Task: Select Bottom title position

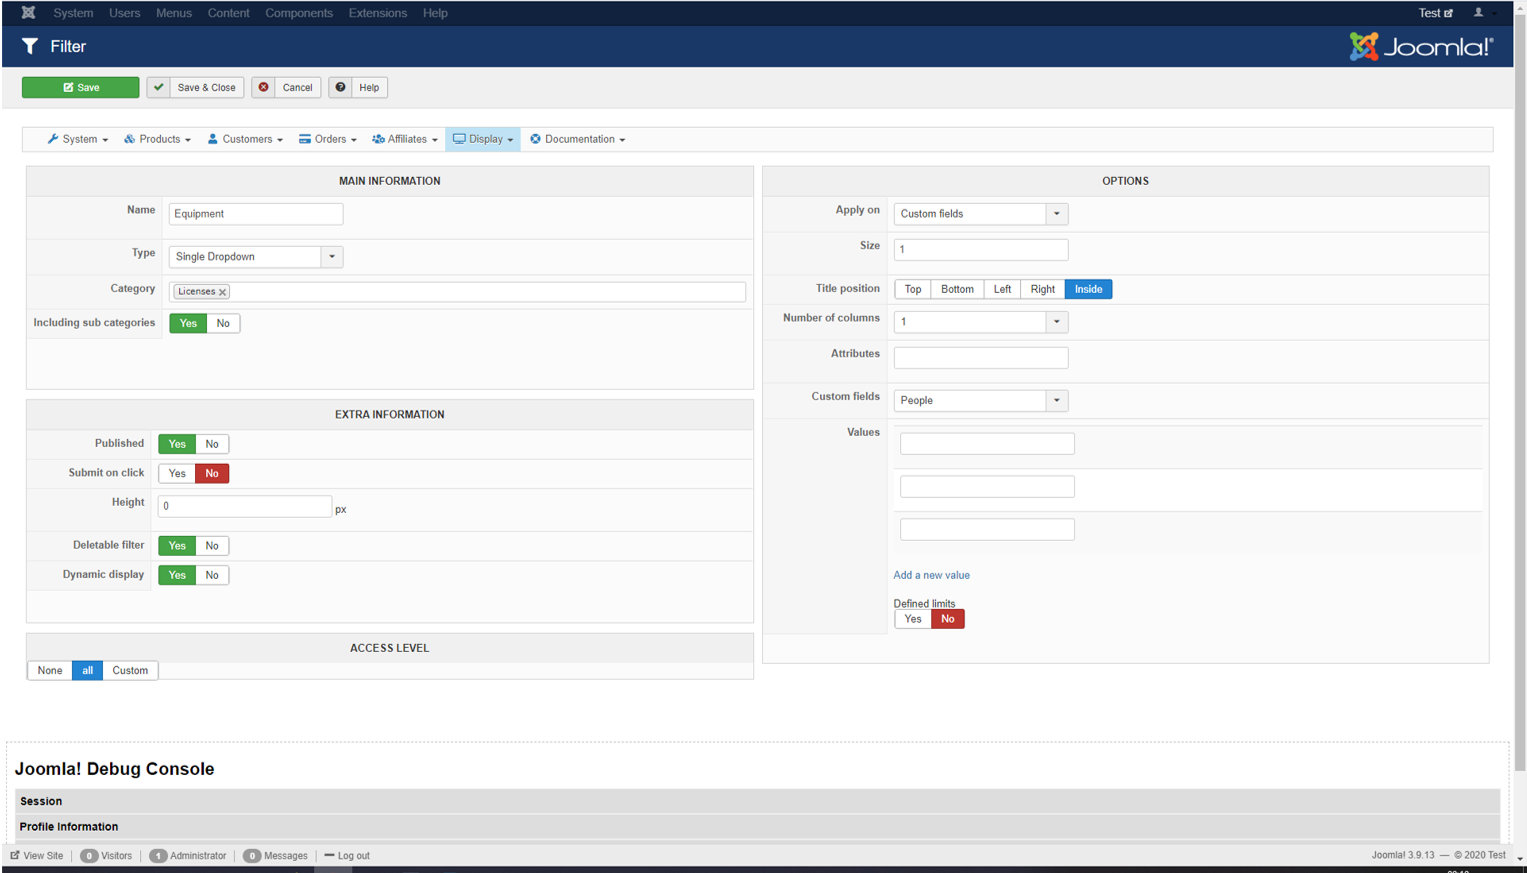Action: point(957,289)
